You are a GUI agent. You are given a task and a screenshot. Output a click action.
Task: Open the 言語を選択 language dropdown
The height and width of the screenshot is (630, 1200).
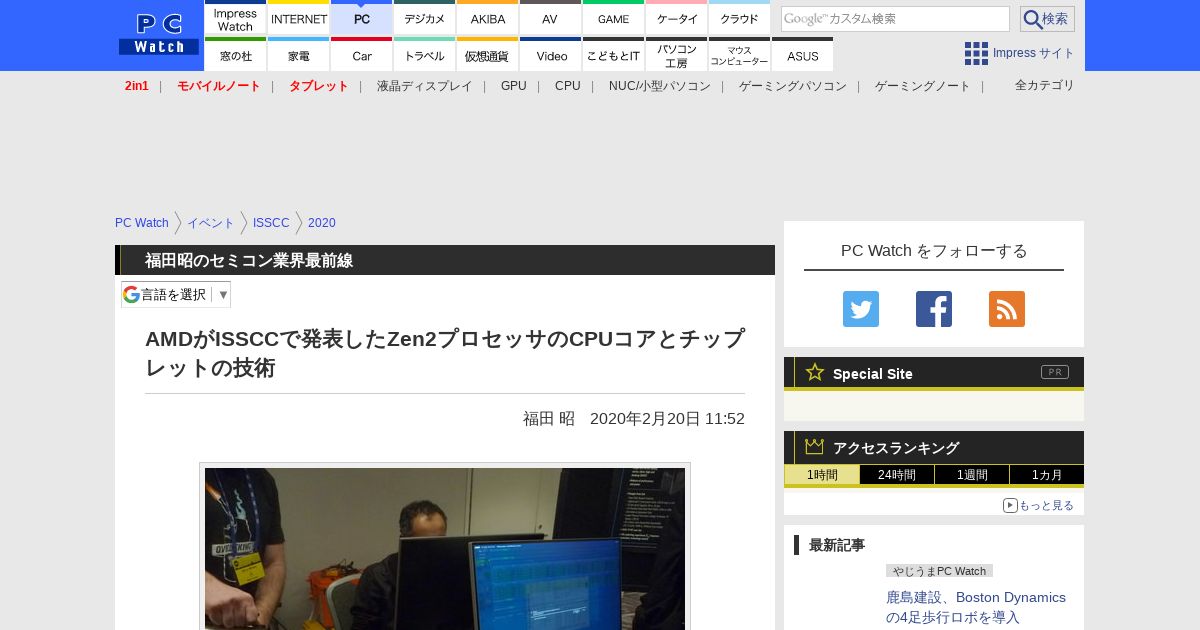point(176,294)
